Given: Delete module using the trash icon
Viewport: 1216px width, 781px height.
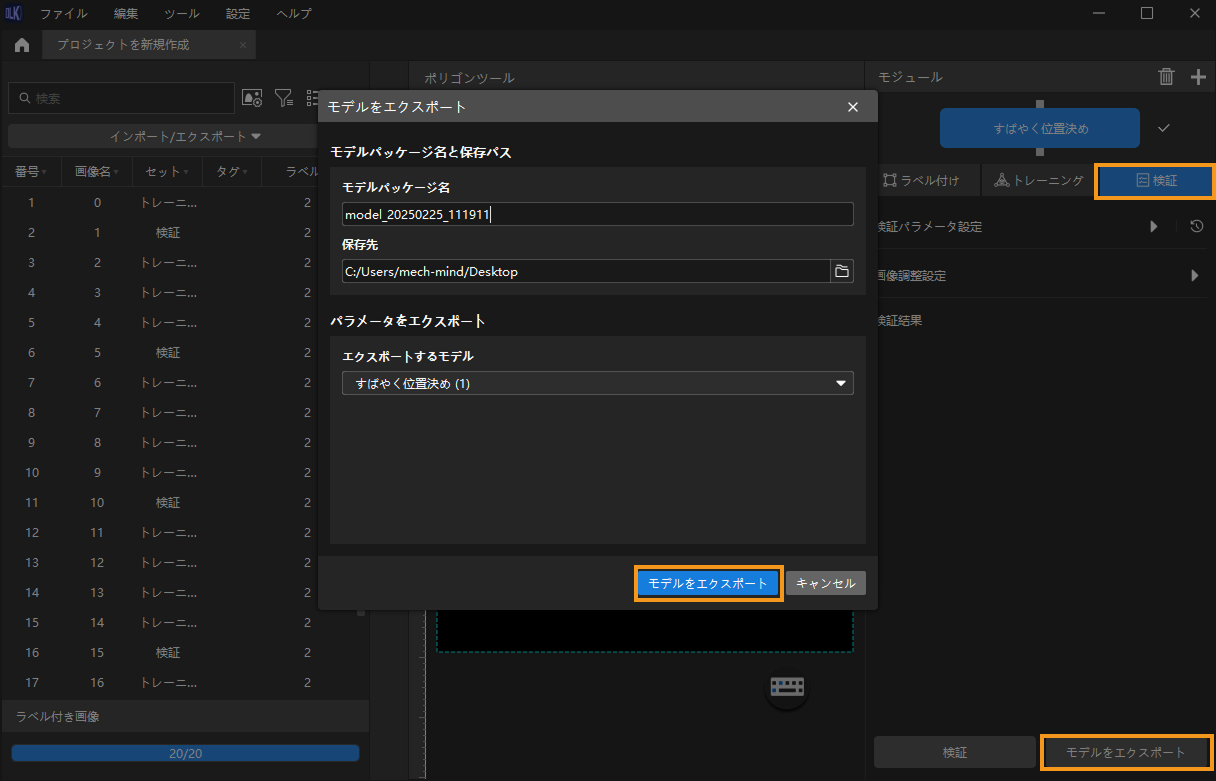Looking at the screenshot, I should 1166,77.
